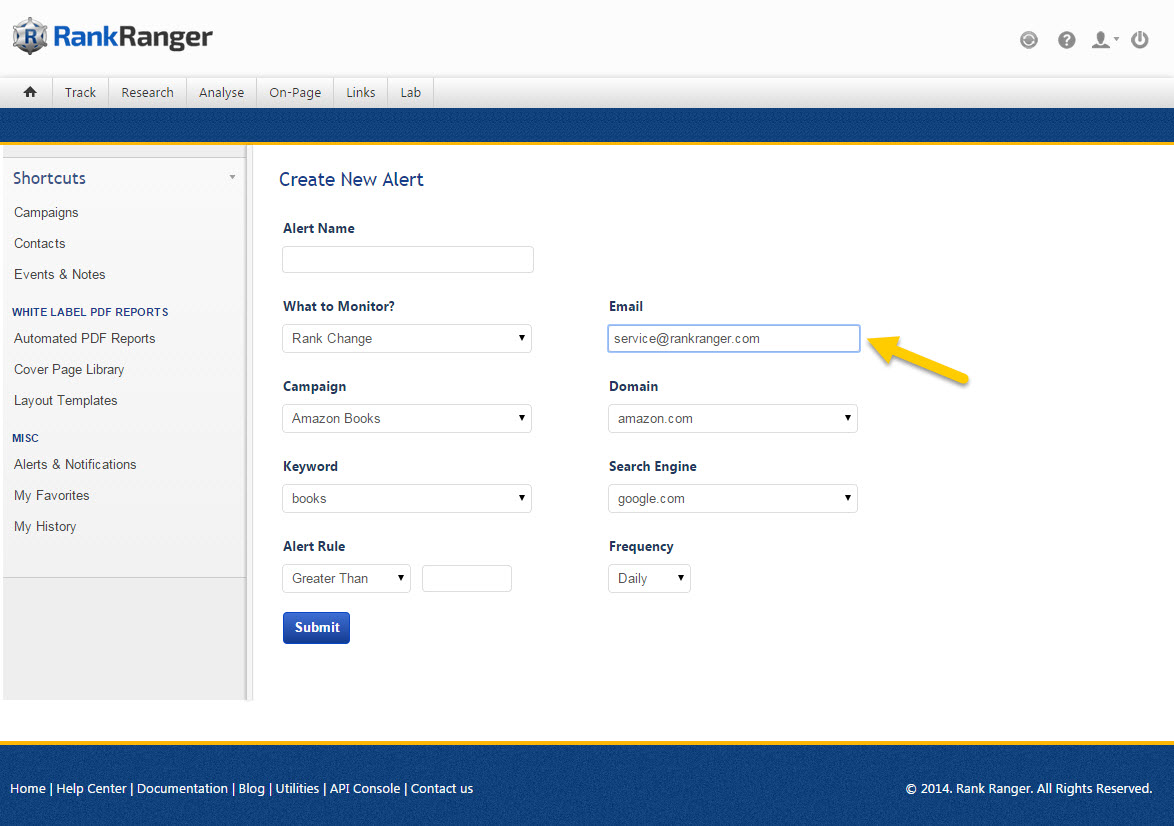Expand the Campaign dropdown showing Amazon Books
Viewport: 1174px width, 826px height.
click(407, 418)
